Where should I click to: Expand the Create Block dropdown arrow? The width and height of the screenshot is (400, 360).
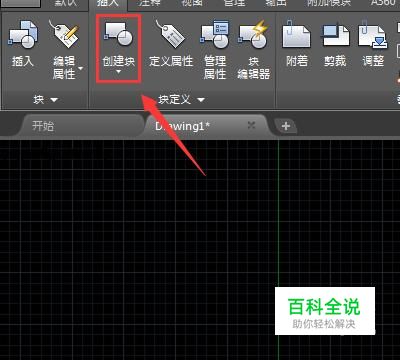point(119,71)
